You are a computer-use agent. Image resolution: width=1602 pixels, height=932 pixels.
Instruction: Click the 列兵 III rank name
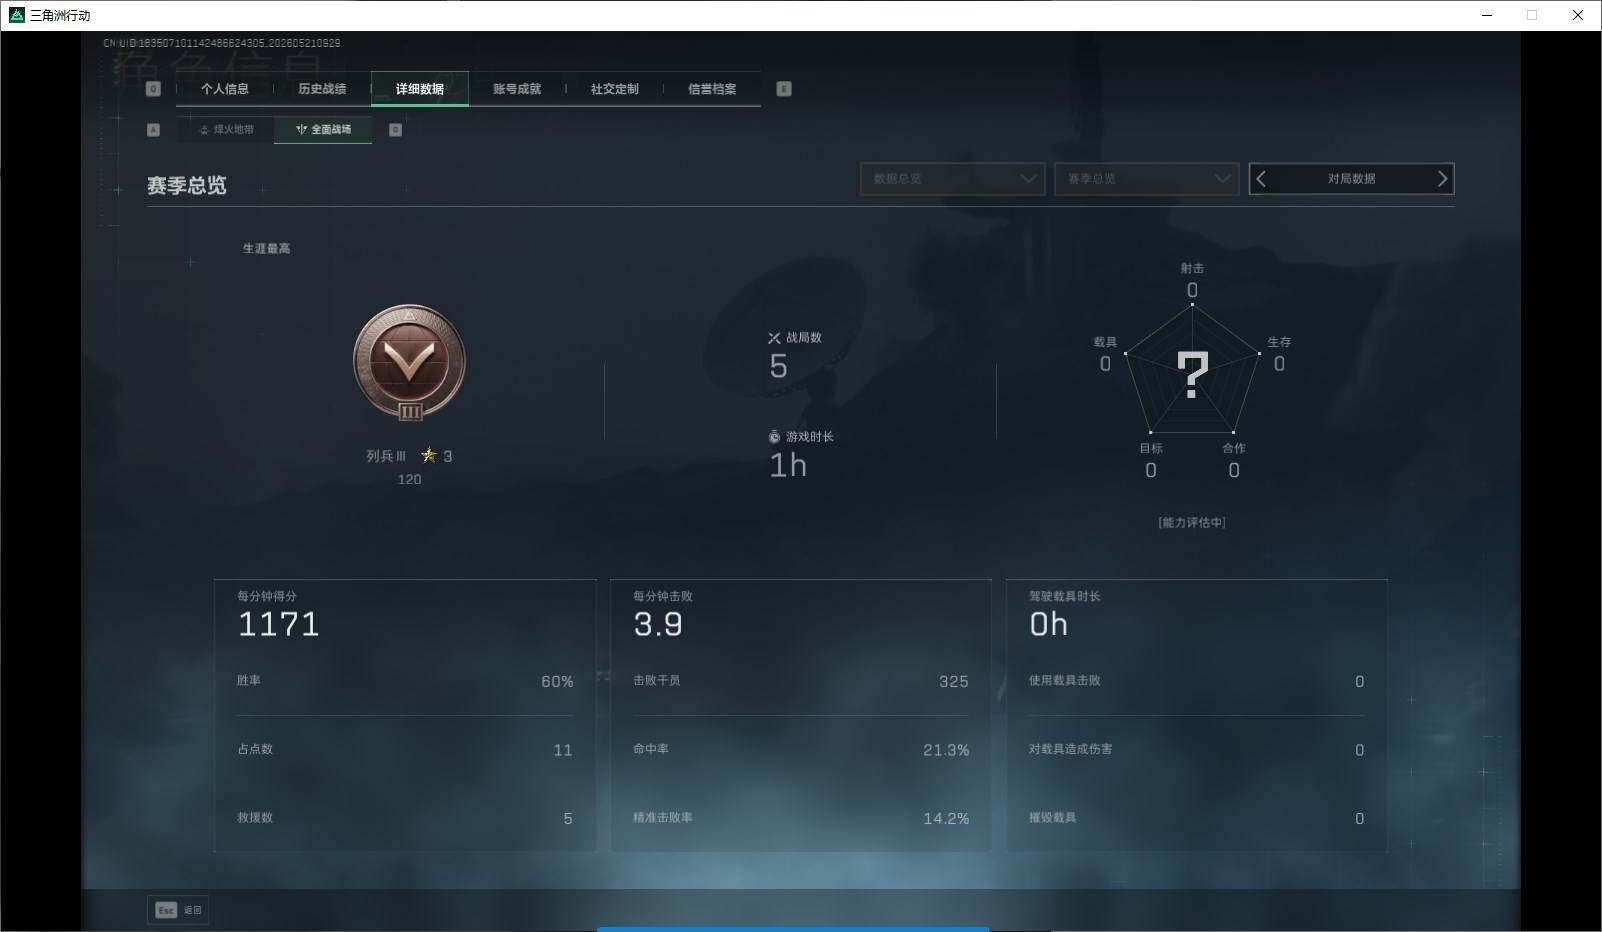386,456
